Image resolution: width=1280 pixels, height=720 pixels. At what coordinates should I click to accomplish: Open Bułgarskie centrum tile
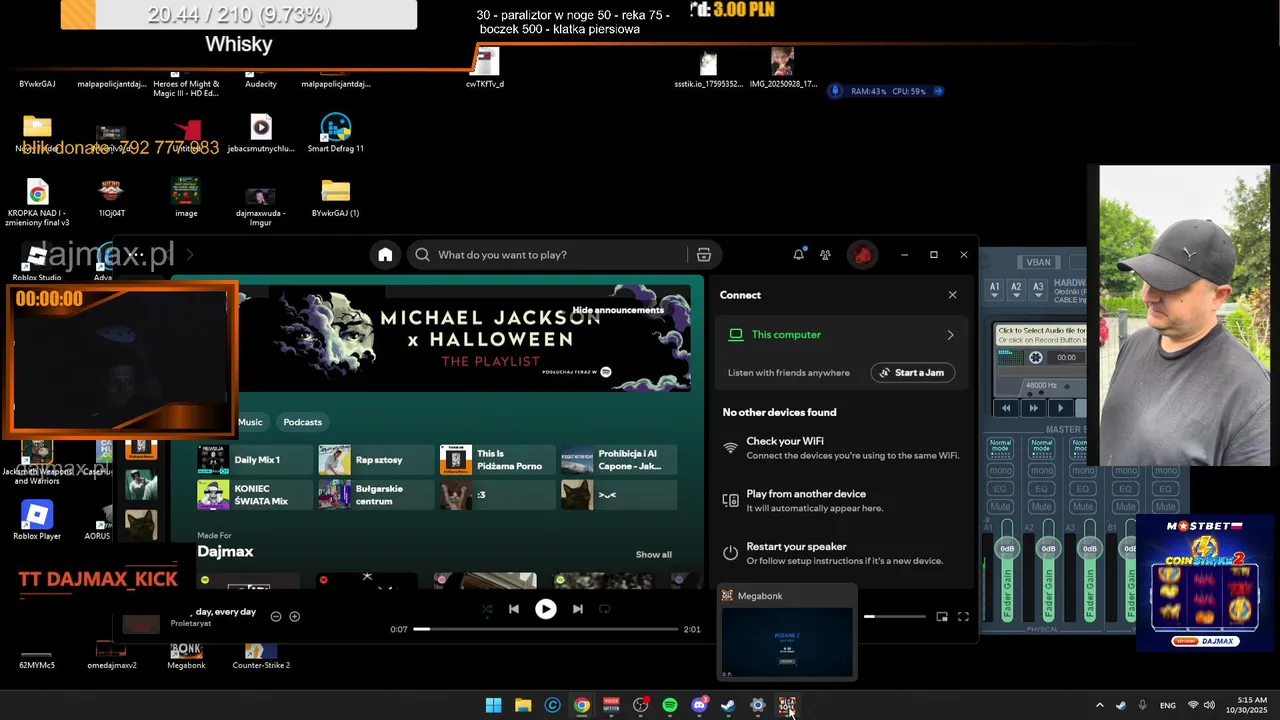[x=376, y=495]
